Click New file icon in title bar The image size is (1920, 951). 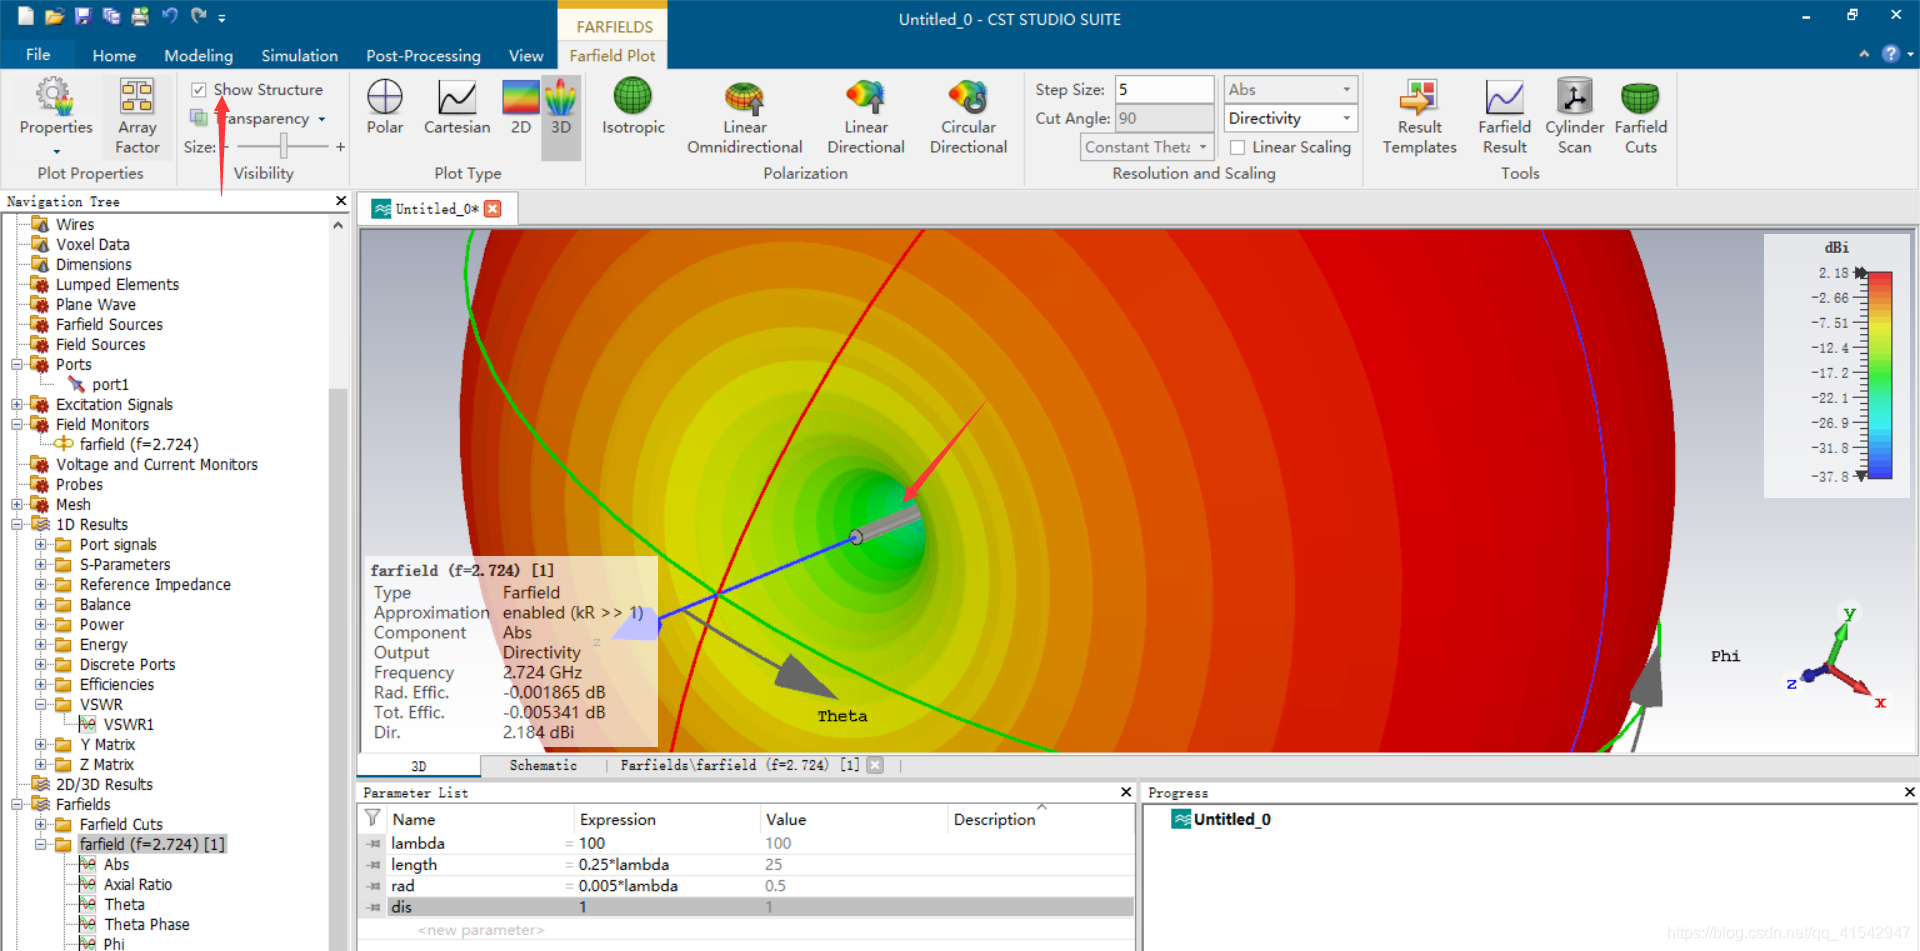pos(26,16)
